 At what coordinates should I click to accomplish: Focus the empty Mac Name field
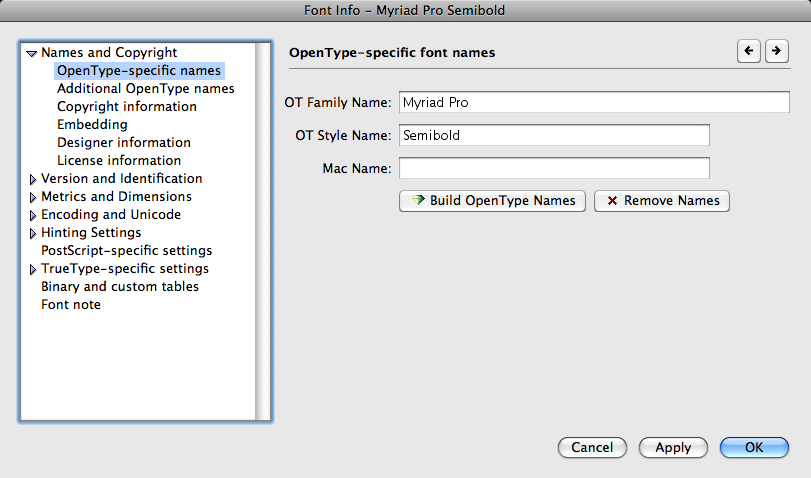pos(554,168)
